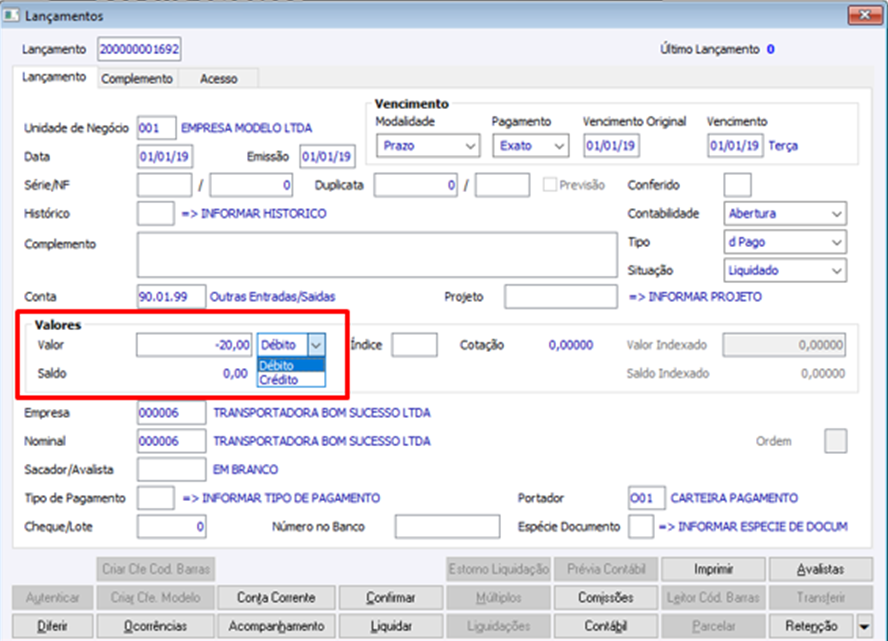This screenshot has height=641, width=888.
Task: Collapse the Débito/Crédito combo box arrow
Action: (x=317, y=344)
